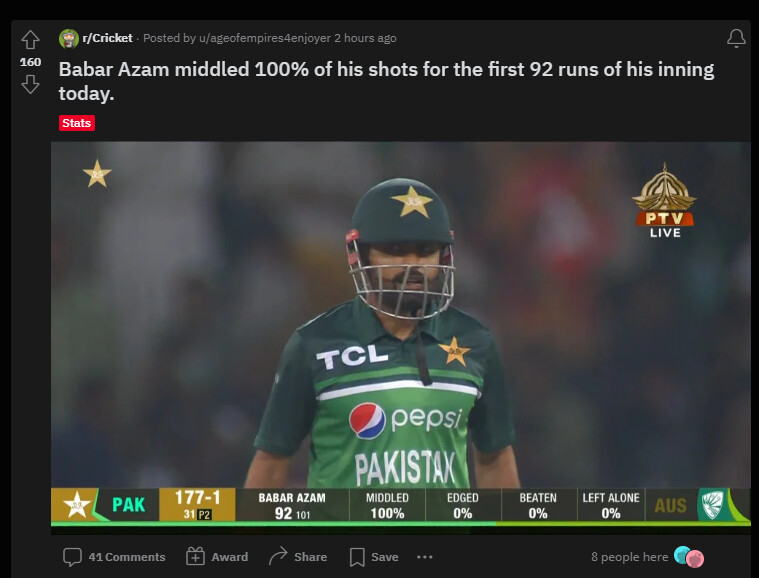
Task: Click the '8 people here' indicator
Action: tap(629, 557)
